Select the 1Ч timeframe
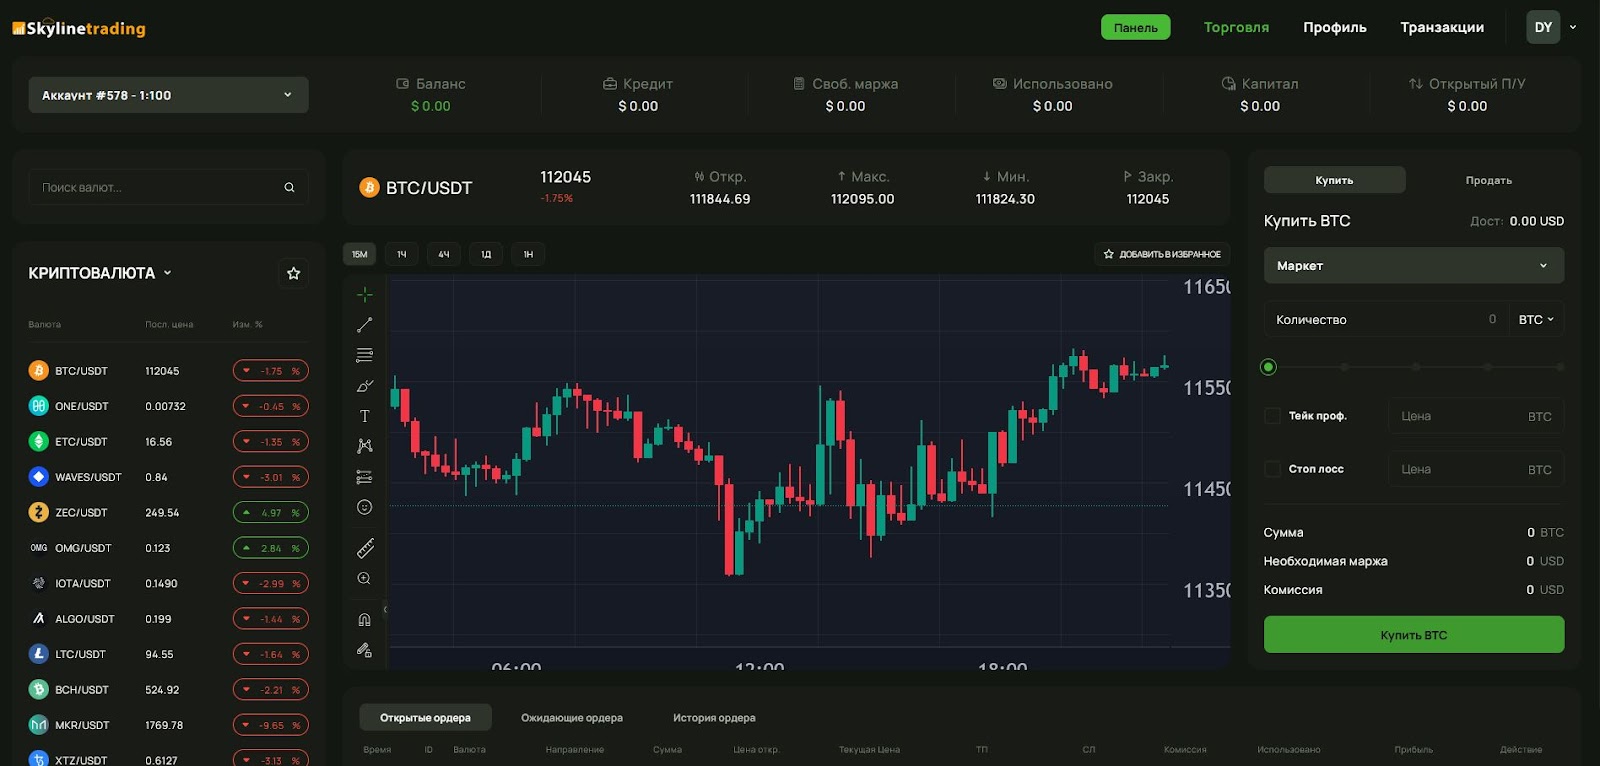 point(401,254)
